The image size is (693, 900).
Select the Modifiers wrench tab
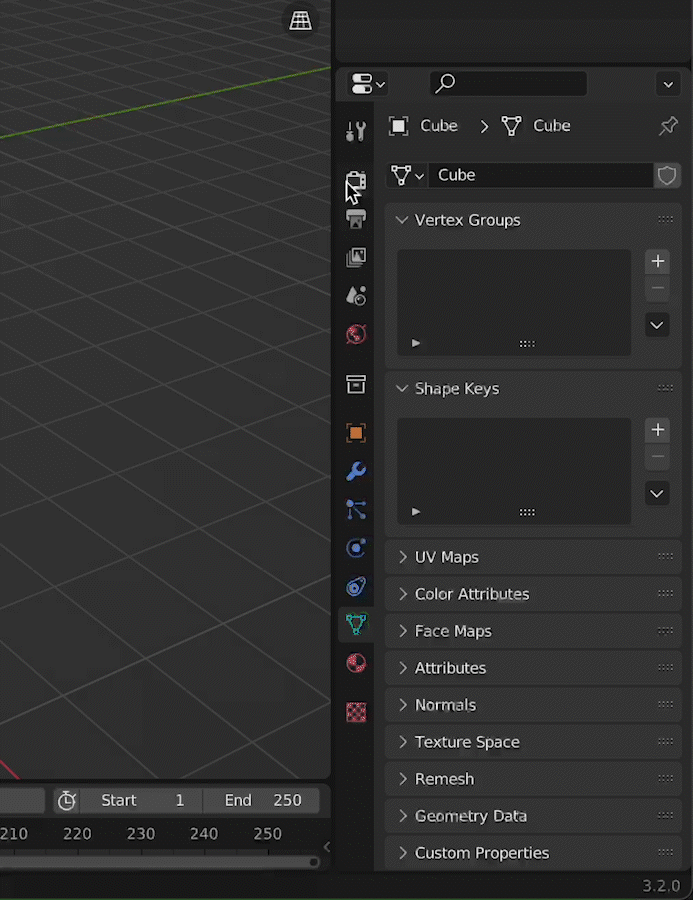click(x=356, y=471)
